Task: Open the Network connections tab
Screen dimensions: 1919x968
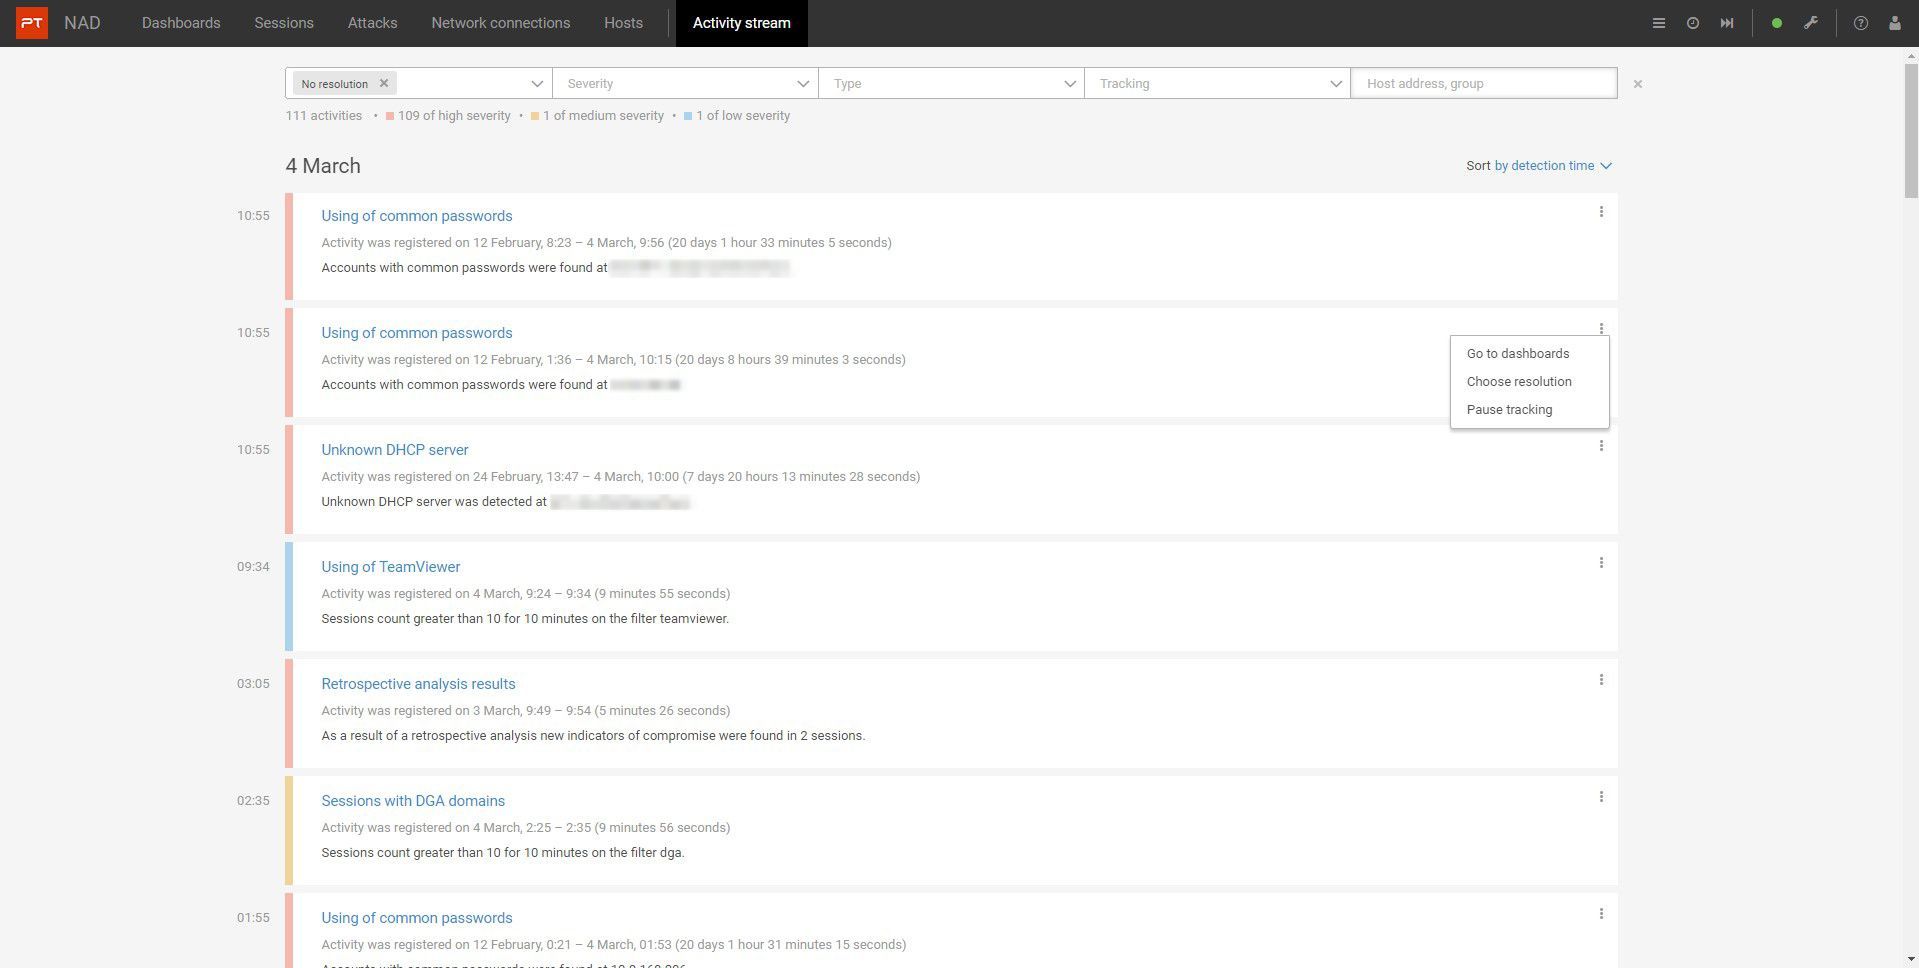Action: (x=501, y=23)
